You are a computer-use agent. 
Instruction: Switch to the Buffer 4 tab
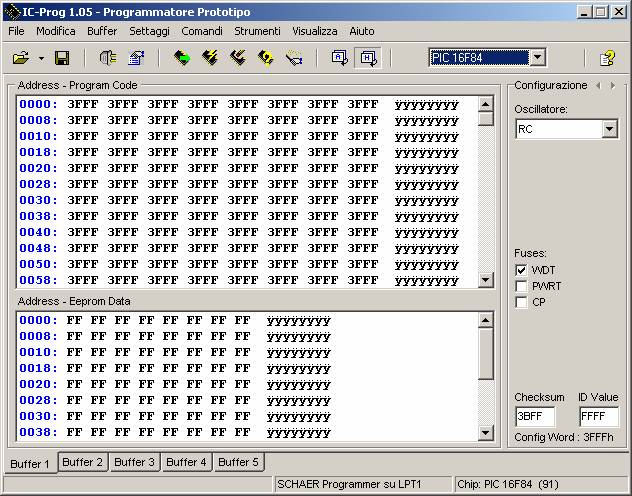(186, 462)
